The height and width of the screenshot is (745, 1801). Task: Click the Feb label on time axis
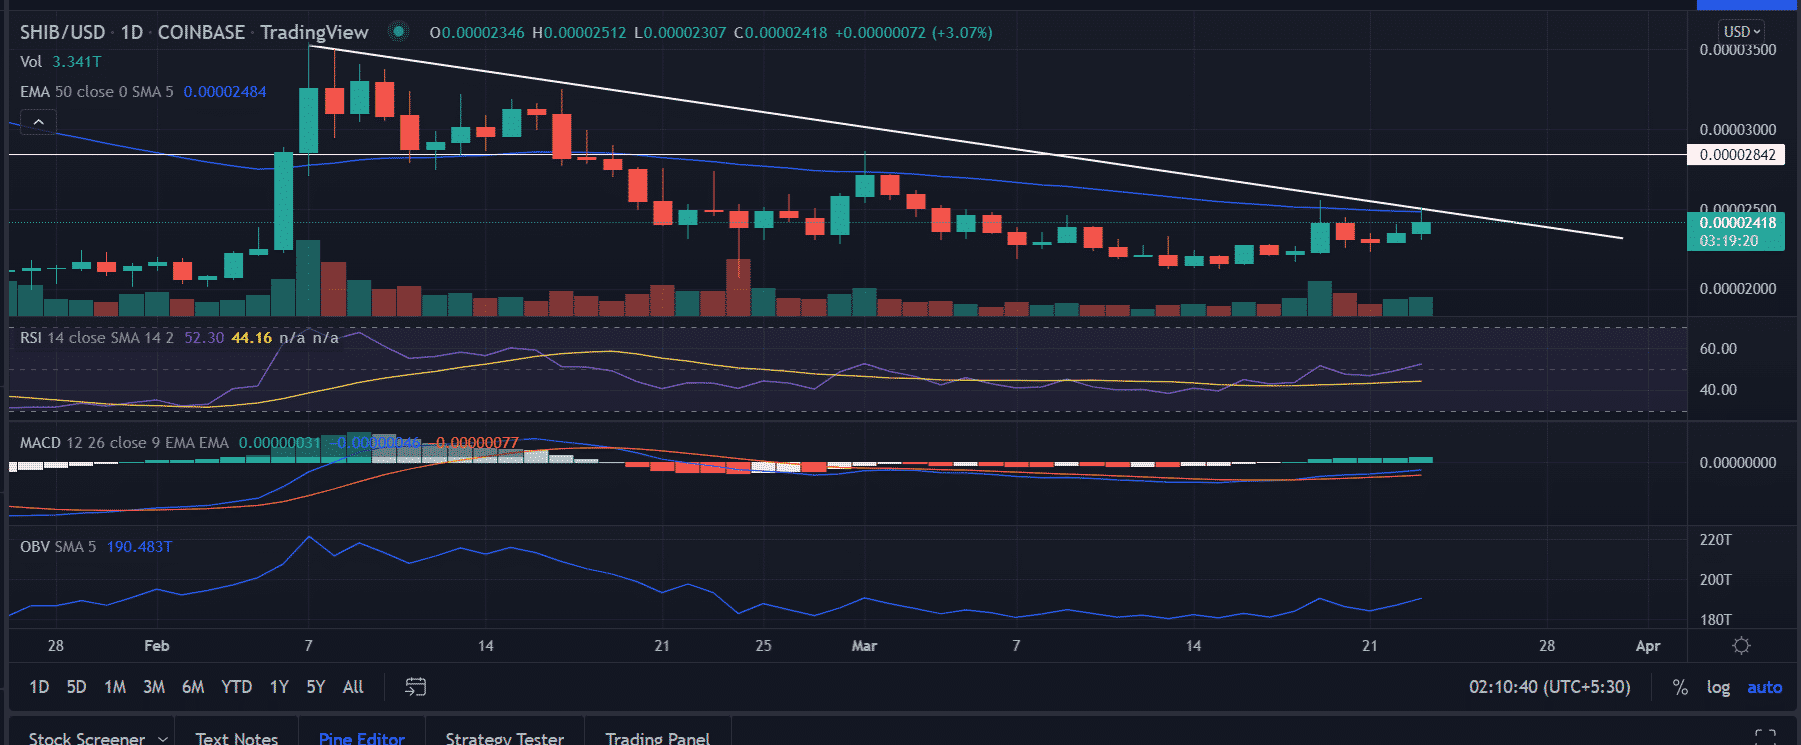point(157,646)
